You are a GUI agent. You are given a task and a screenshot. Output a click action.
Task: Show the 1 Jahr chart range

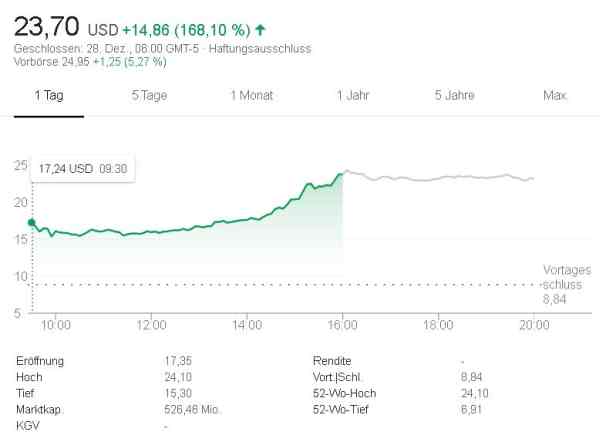pos(354,96)
